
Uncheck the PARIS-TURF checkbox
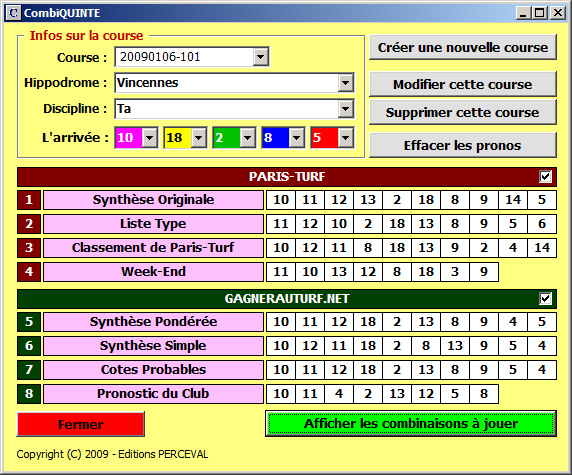[545, 177]
